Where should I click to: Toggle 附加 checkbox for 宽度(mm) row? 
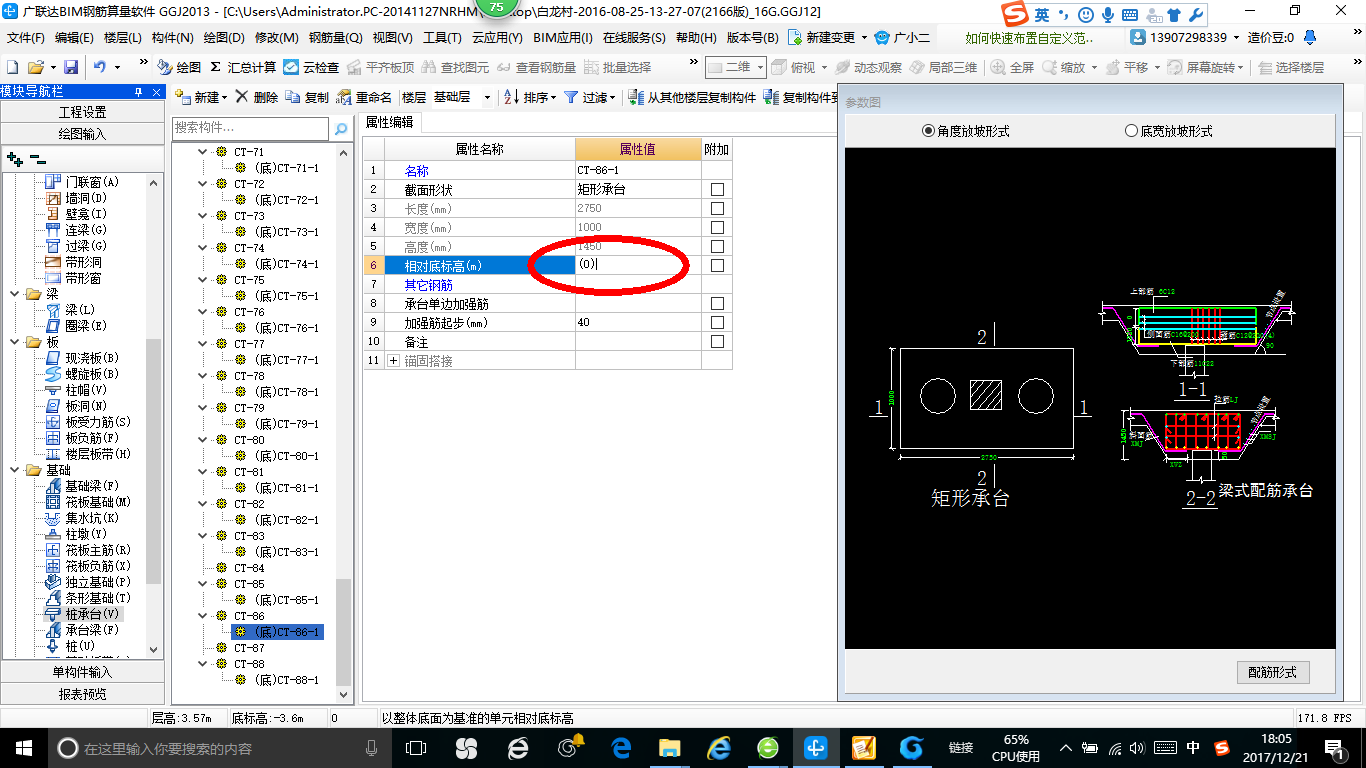click(x=717, y=228)
